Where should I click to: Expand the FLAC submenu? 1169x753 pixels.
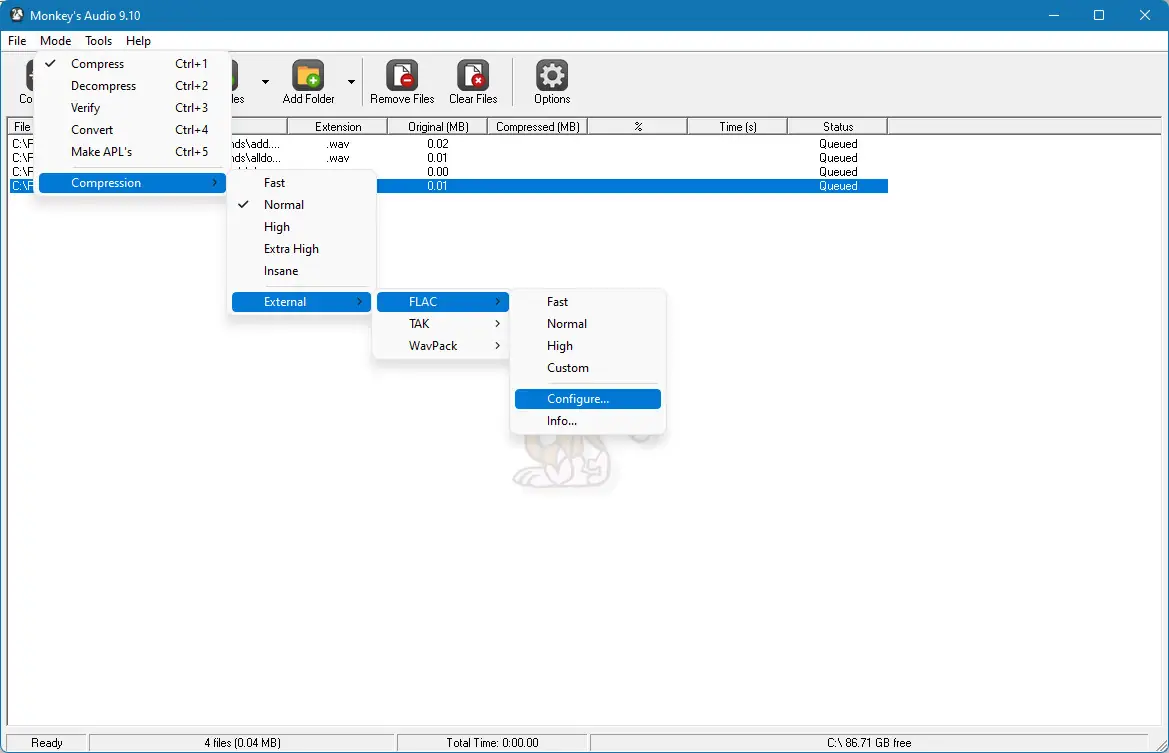pos(443,302)
